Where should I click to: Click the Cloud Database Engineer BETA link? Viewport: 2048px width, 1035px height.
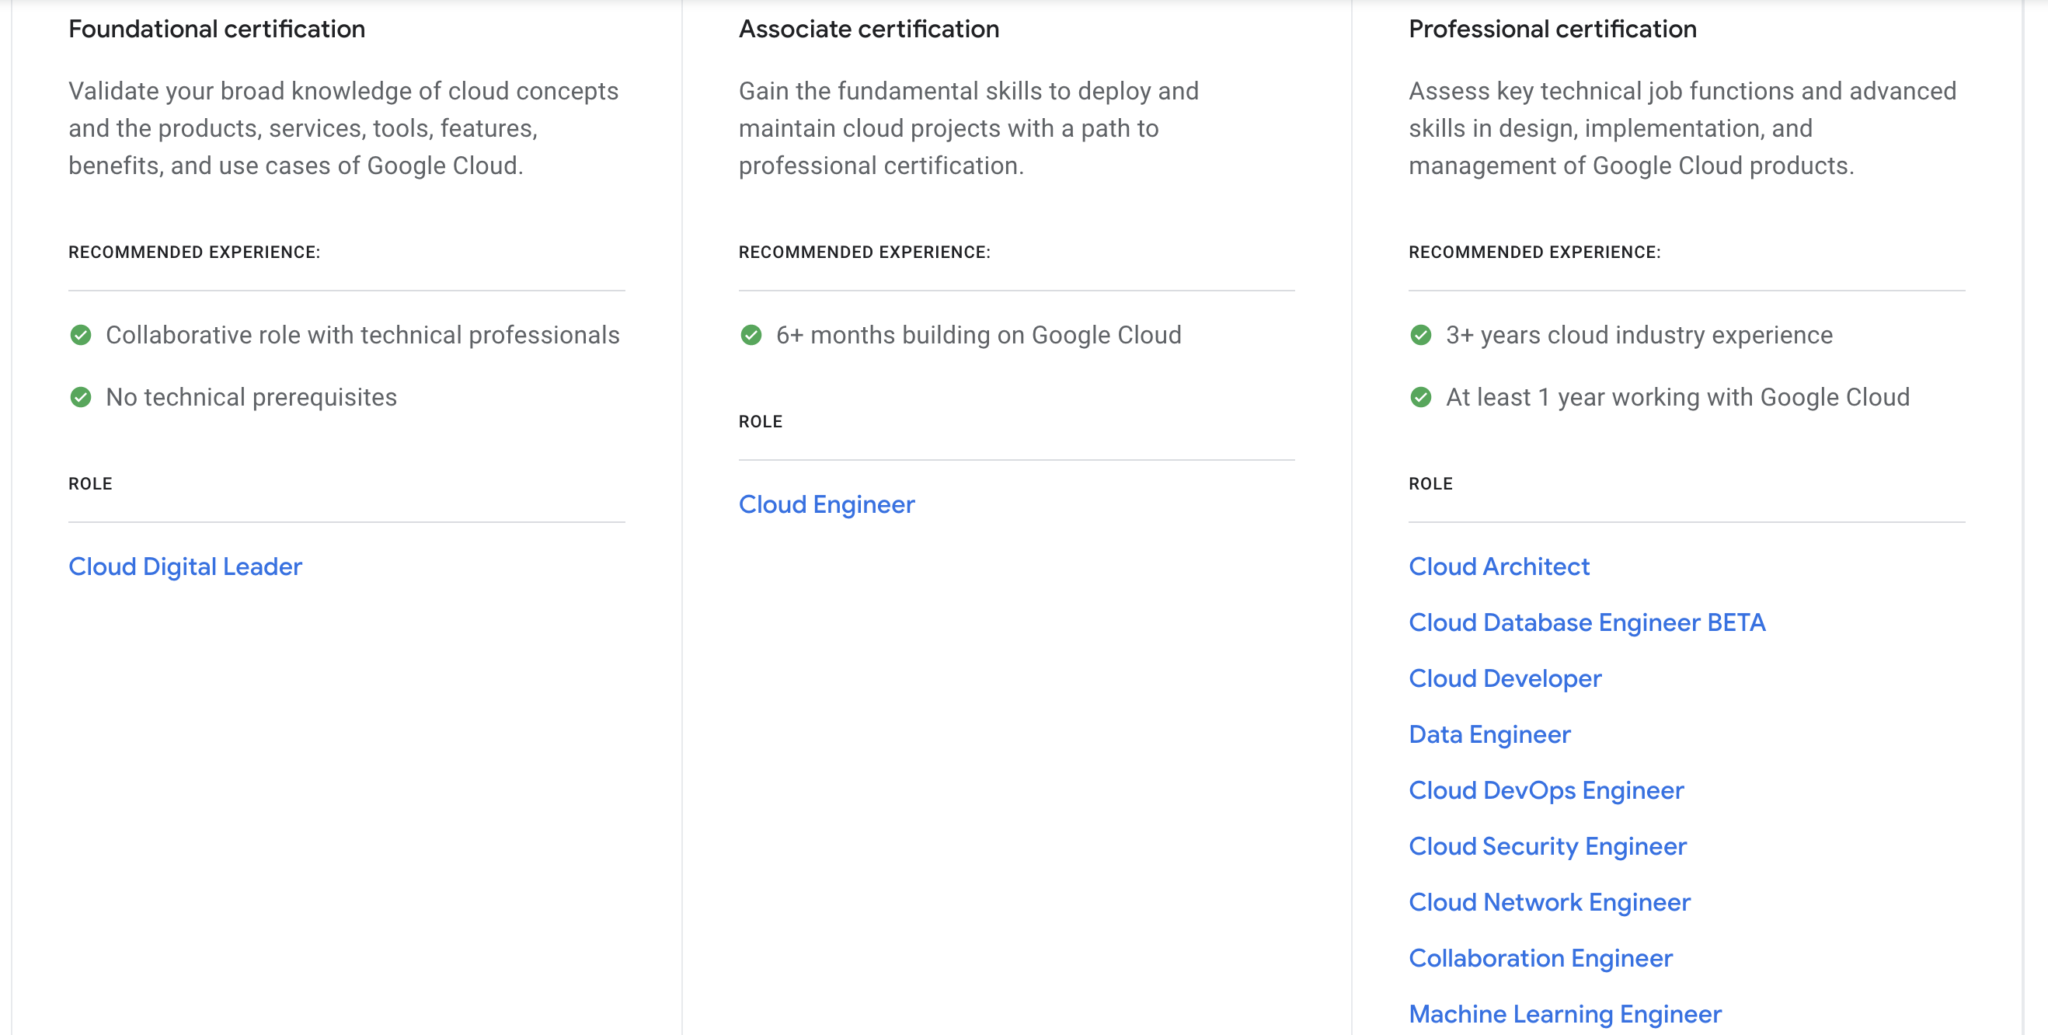pyautogui.click(x=1587, y=622)
